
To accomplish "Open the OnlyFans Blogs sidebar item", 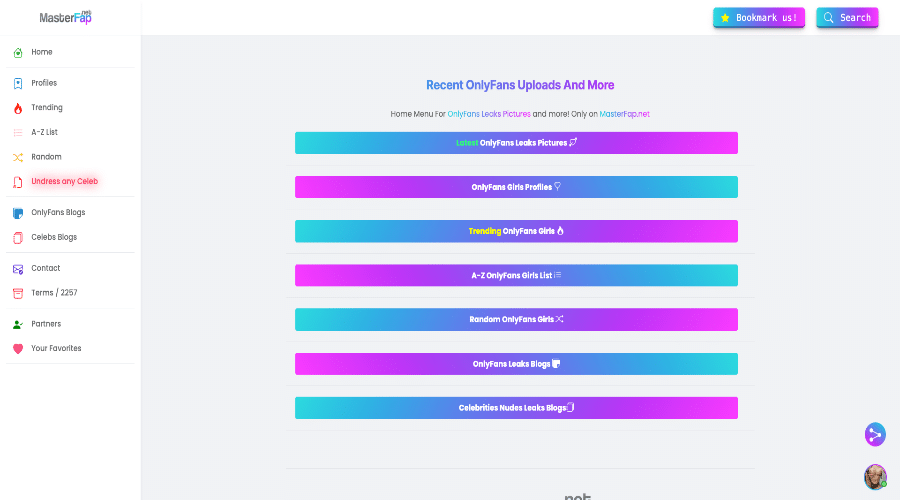I will [57, 213].
